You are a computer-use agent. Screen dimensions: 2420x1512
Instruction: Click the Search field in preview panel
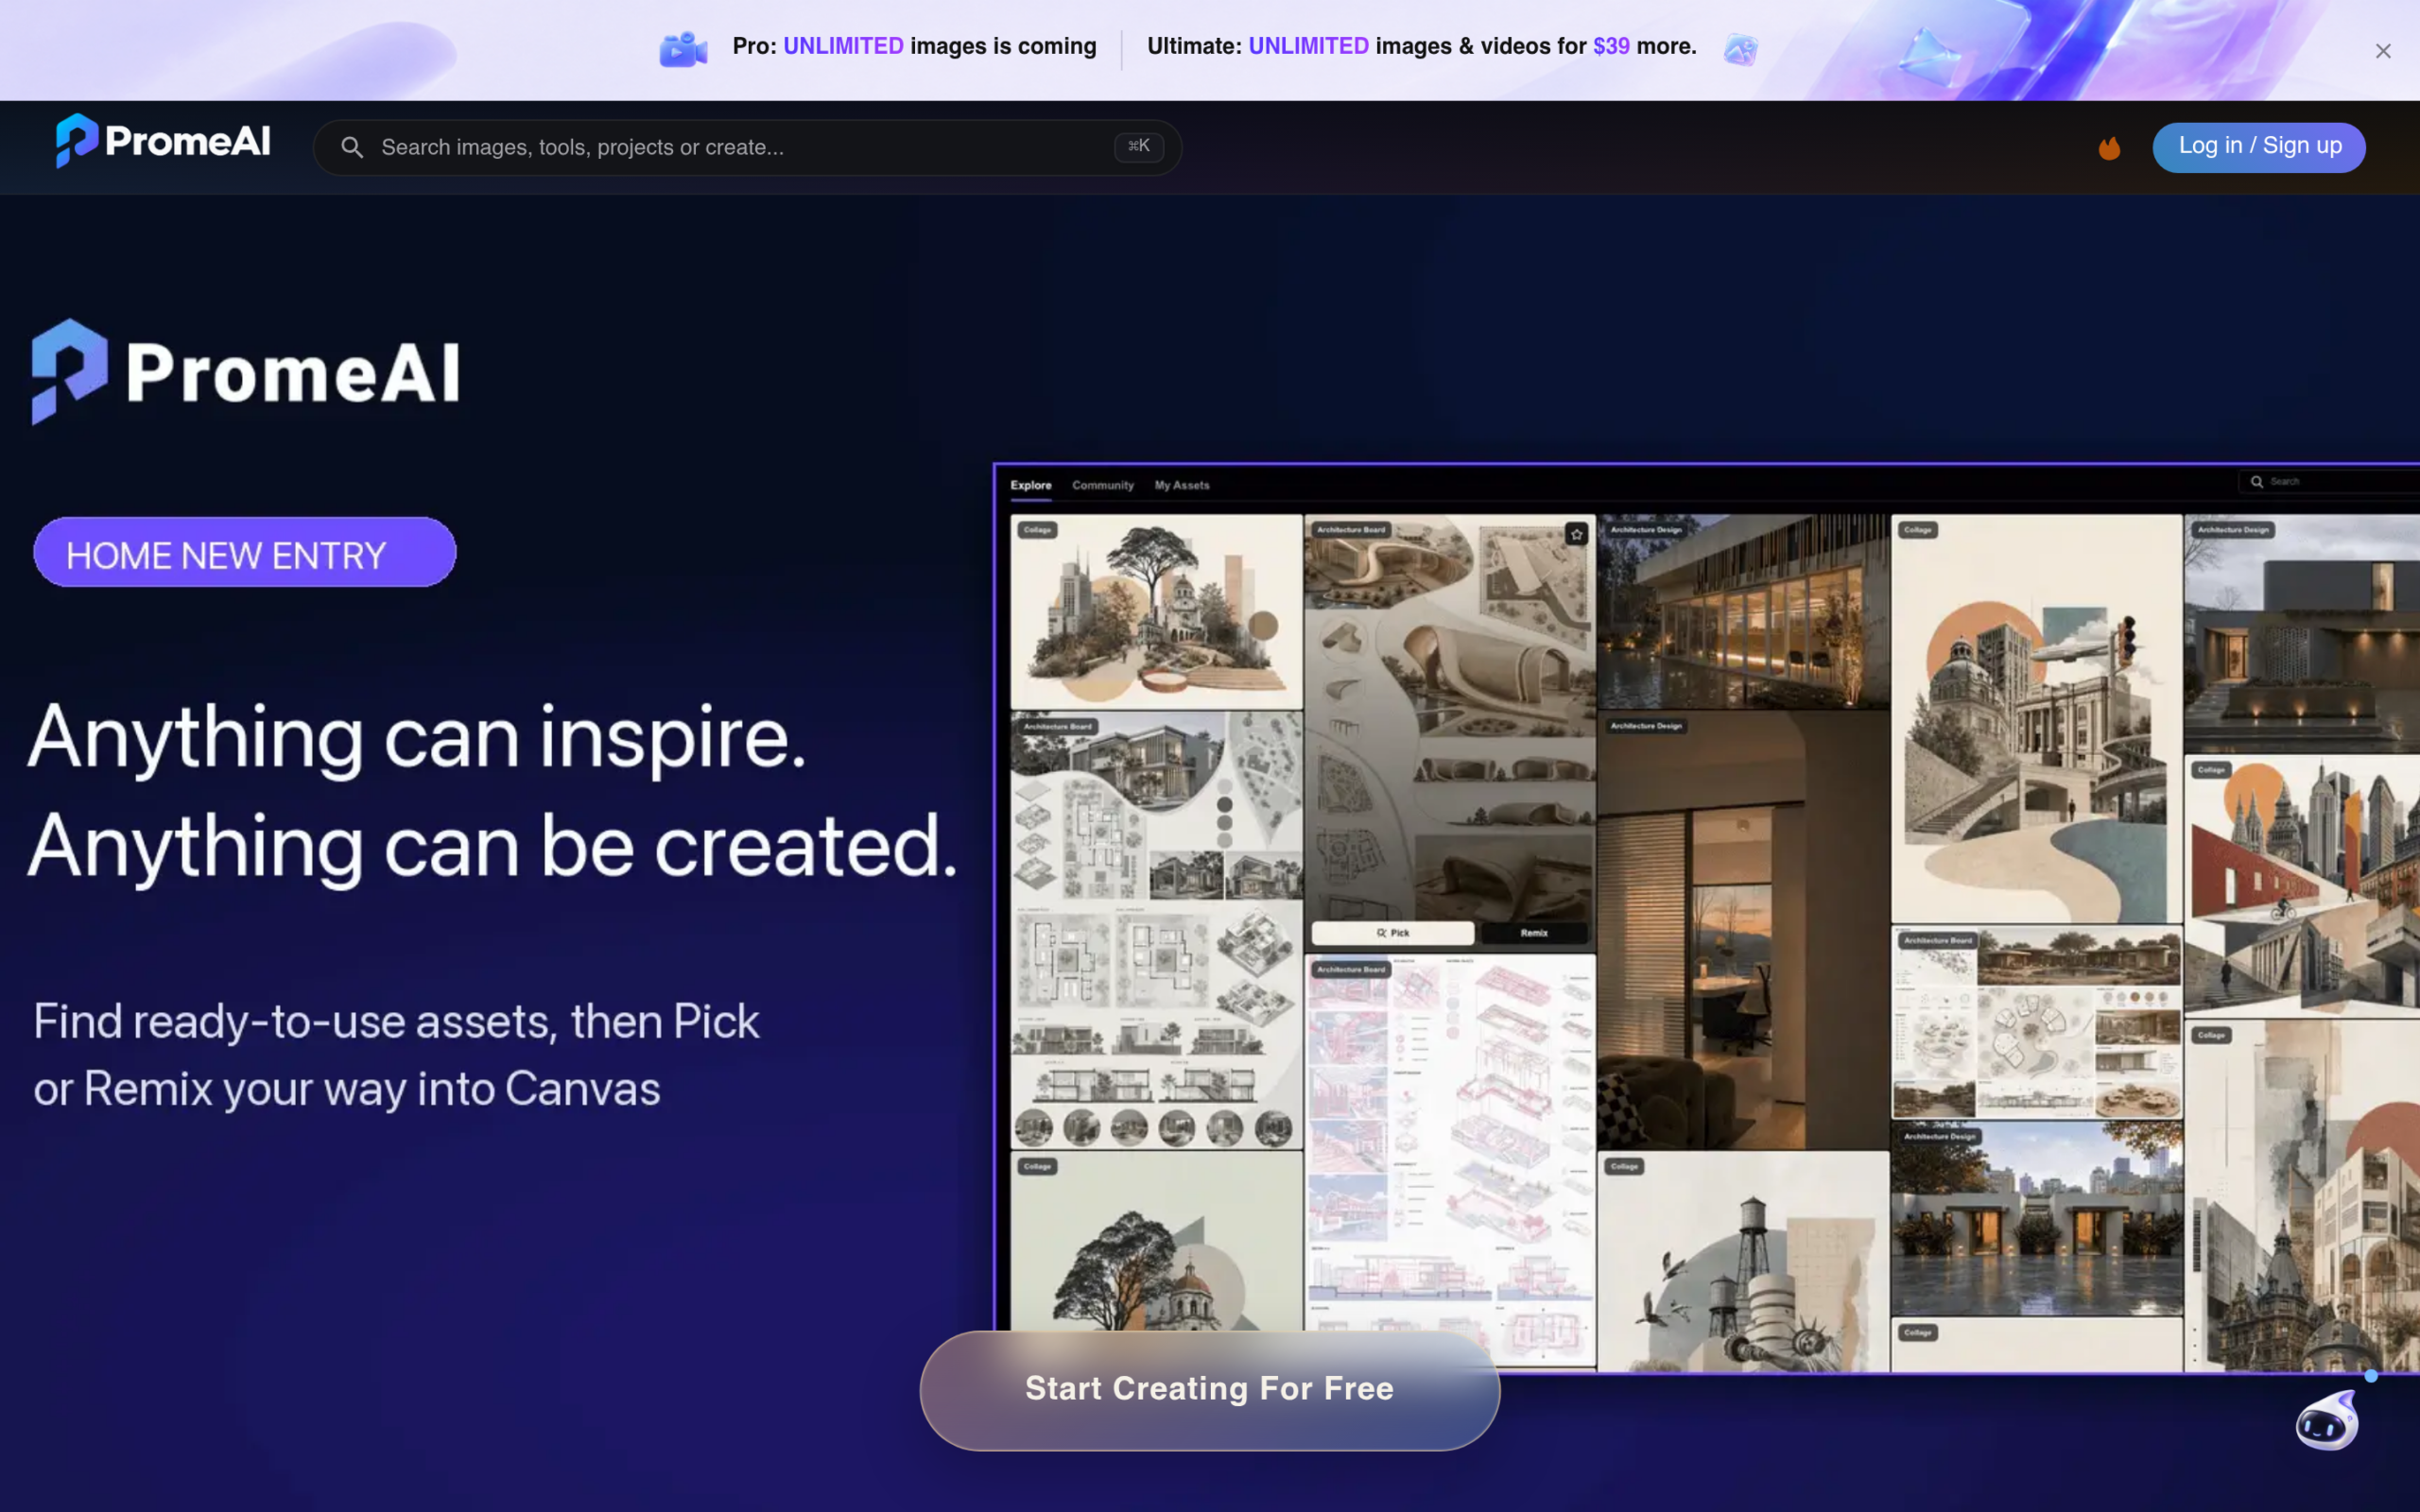[x=2328, y=482]
